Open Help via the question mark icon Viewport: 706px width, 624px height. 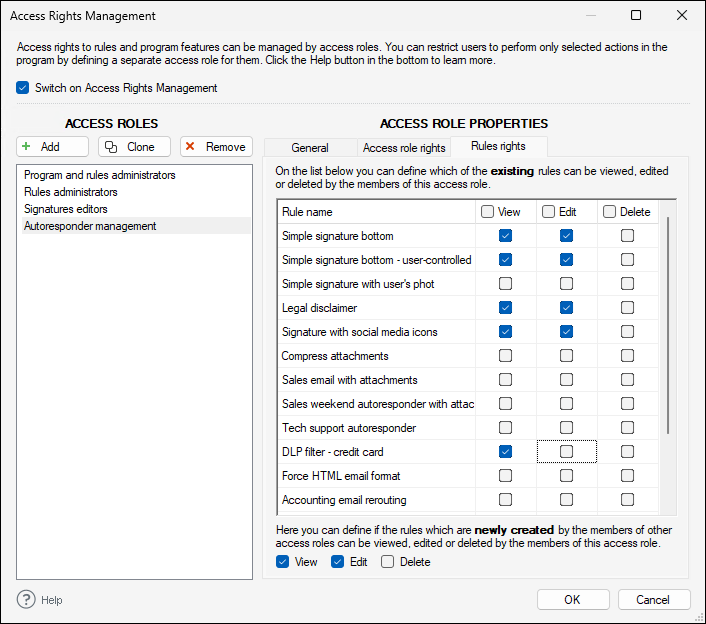tap(27, 600)
